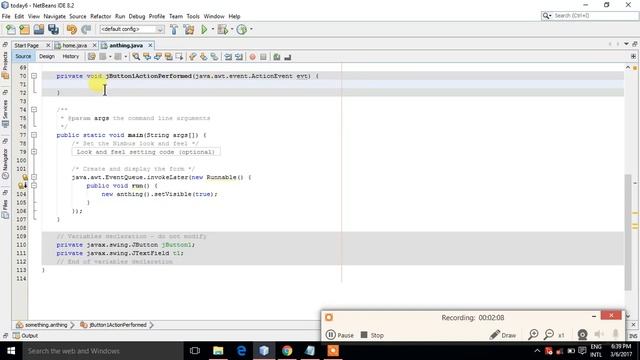Click the Redo toolbar icon
Screen dimensions: 640x360
coord(86,29)
